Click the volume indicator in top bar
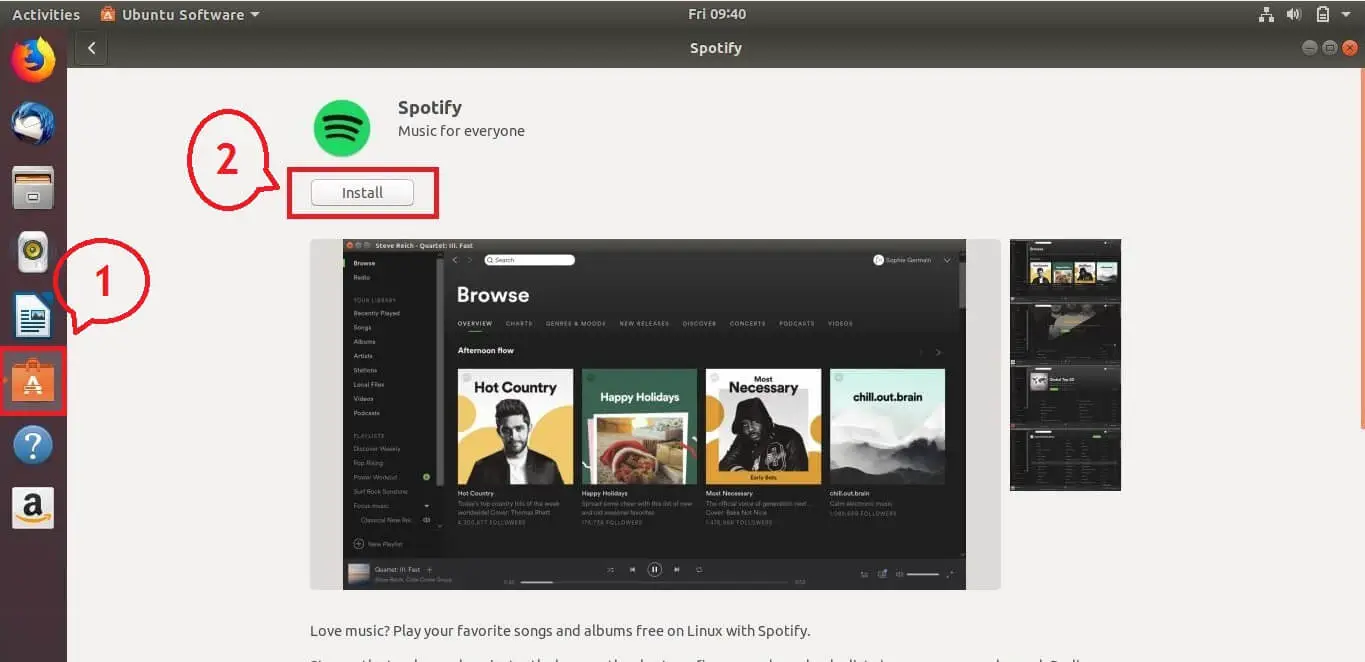This screenshot has width=1365, height=662. (x=1294, y=15)
